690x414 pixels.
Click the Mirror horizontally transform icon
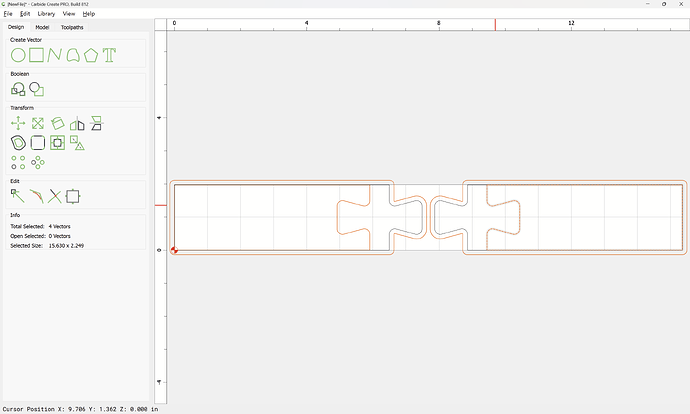point(77,124)
